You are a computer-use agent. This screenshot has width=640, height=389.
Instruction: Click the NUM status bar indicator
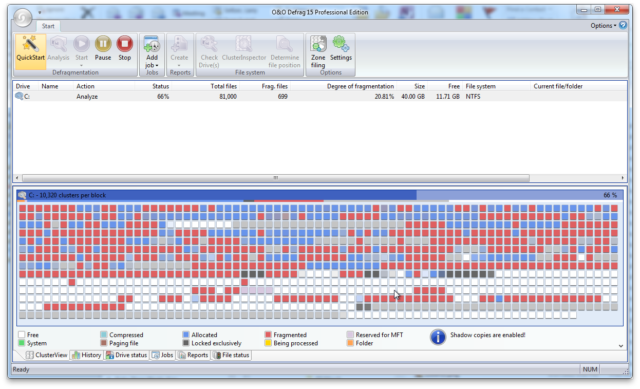pos(590,369)
